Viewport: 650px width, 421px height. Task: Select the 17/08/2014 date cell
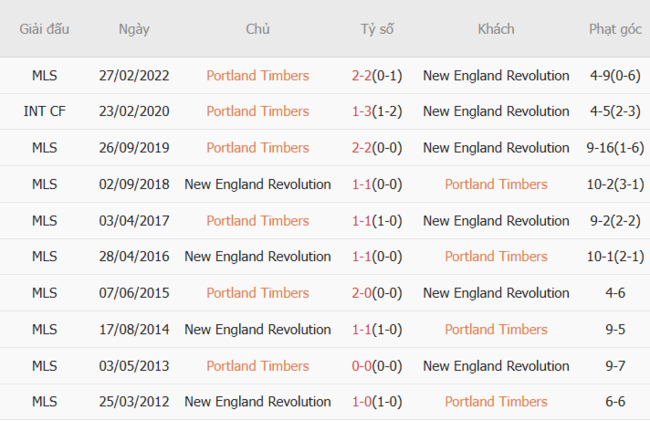134,329
